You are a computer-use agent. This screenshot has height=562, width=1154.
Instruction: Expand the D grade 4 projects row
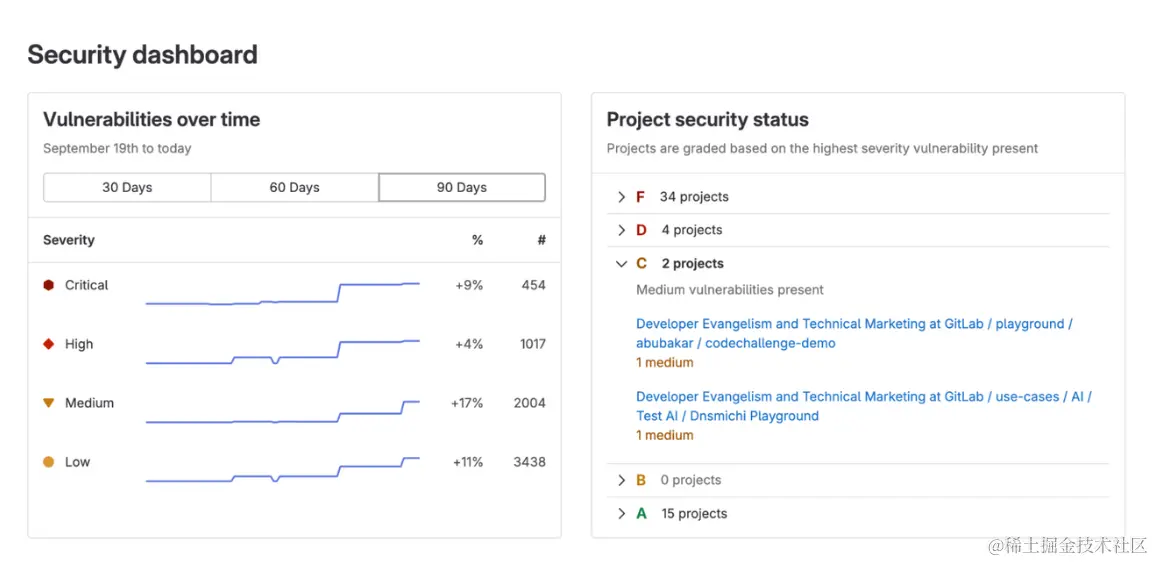coord(622,230)
